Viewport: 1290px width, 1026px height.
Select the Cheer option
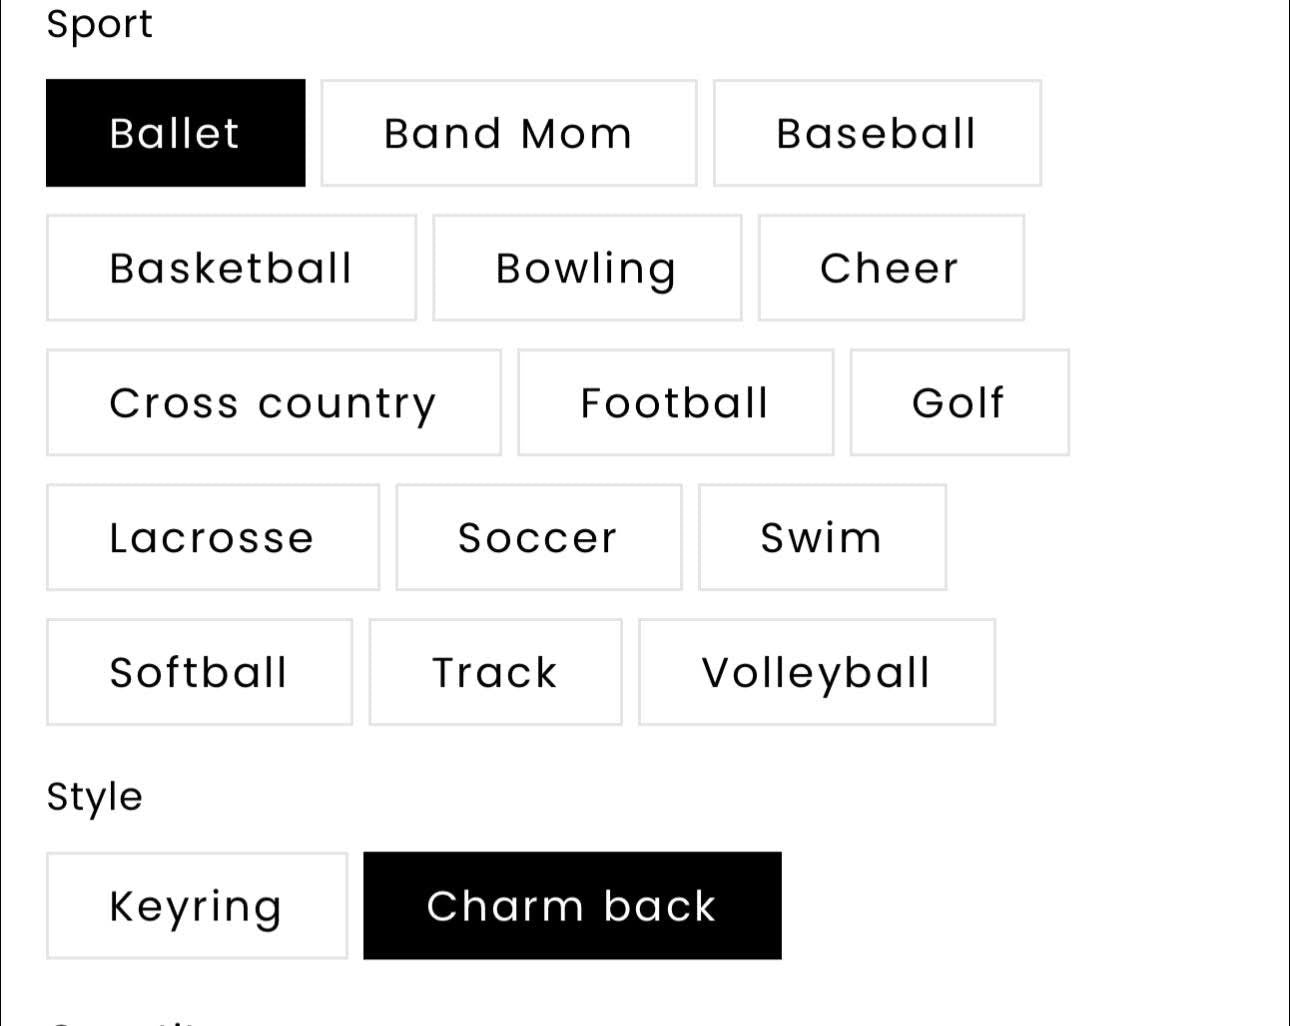click(x=890, y=268)
